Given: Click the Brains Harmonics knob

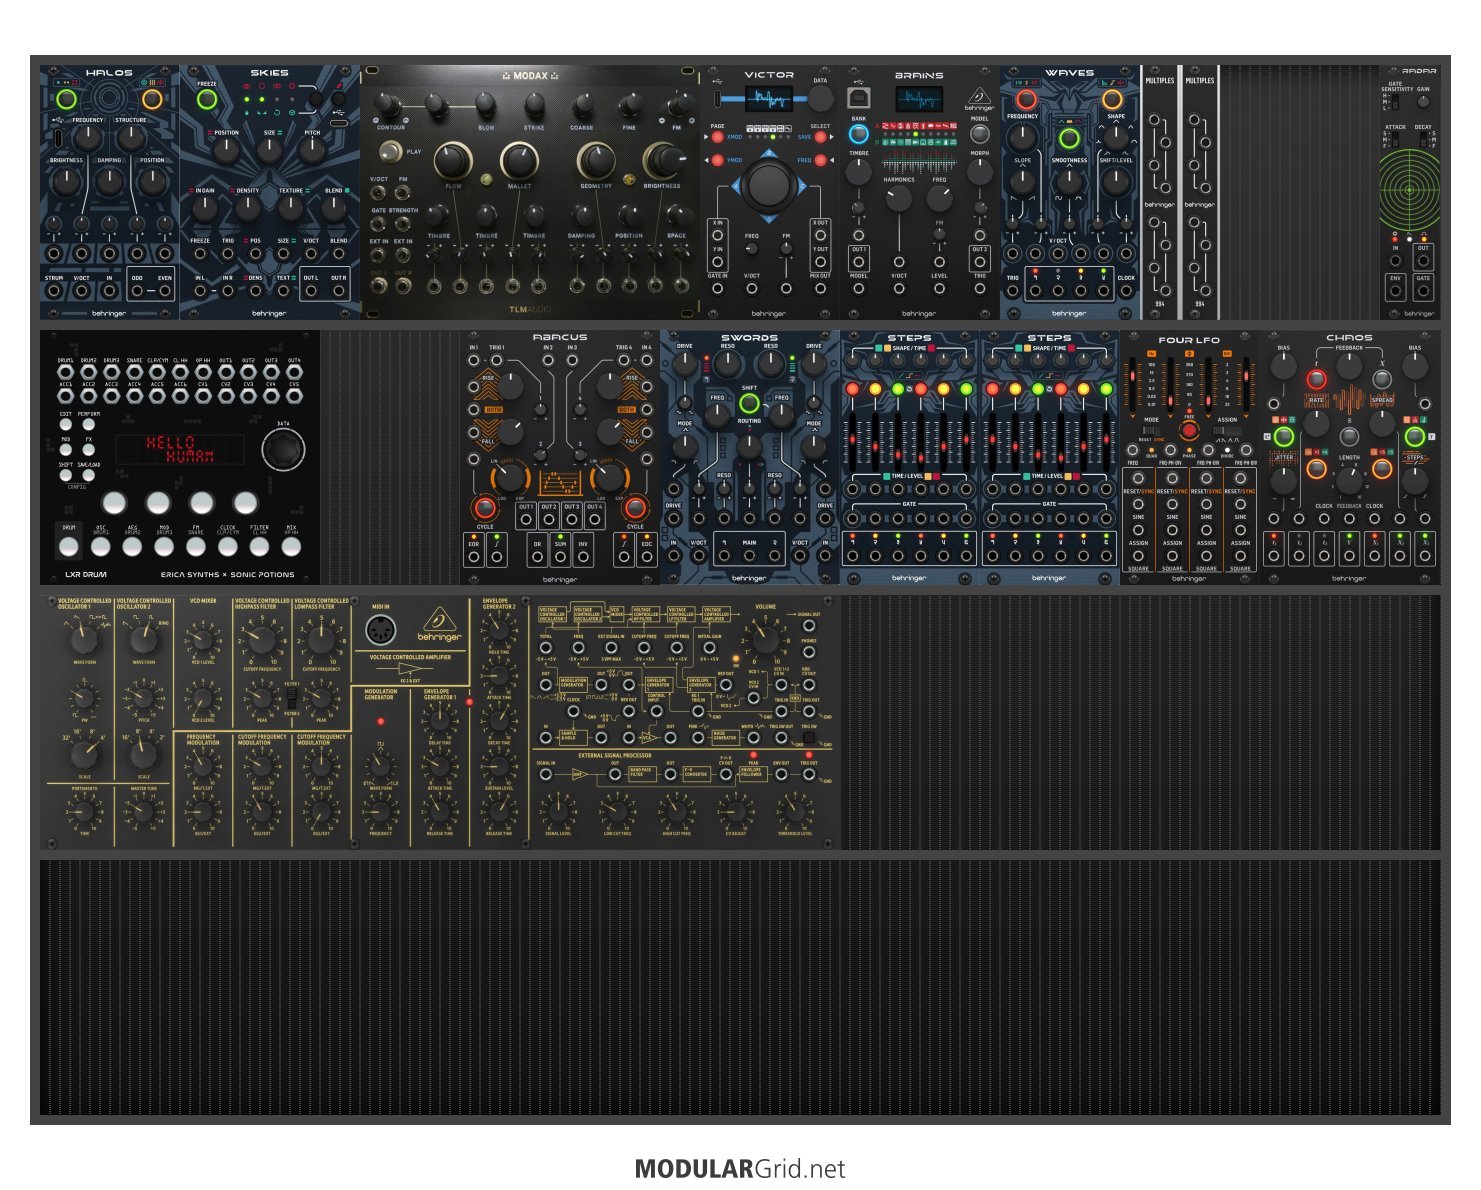Looking at the screenshot, I should (899, 198).
